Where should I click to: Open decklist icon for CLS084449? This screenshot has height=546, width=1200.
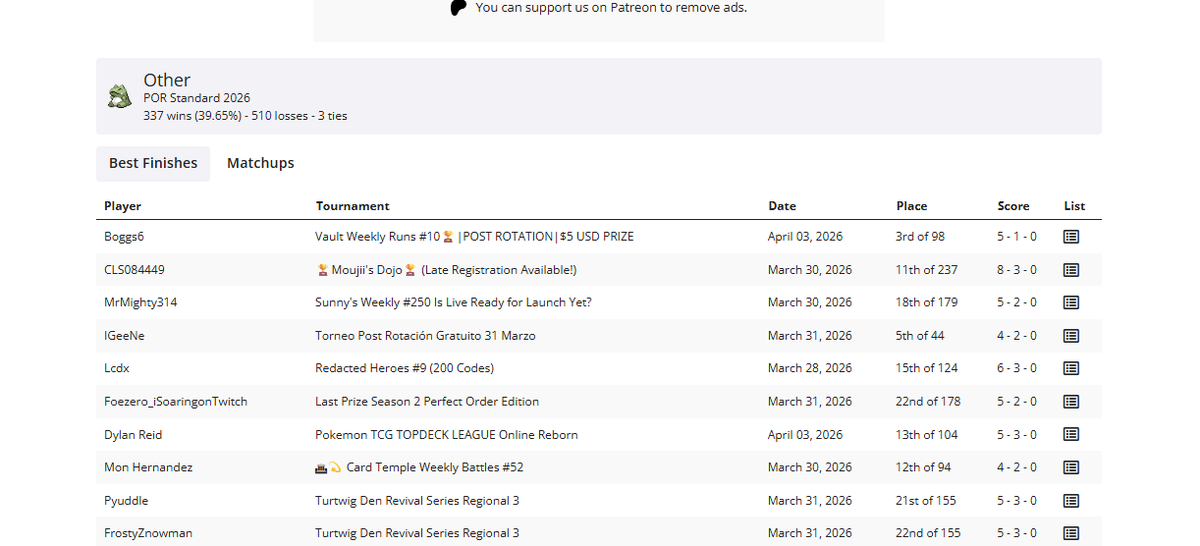click(x=1071, y=270)
